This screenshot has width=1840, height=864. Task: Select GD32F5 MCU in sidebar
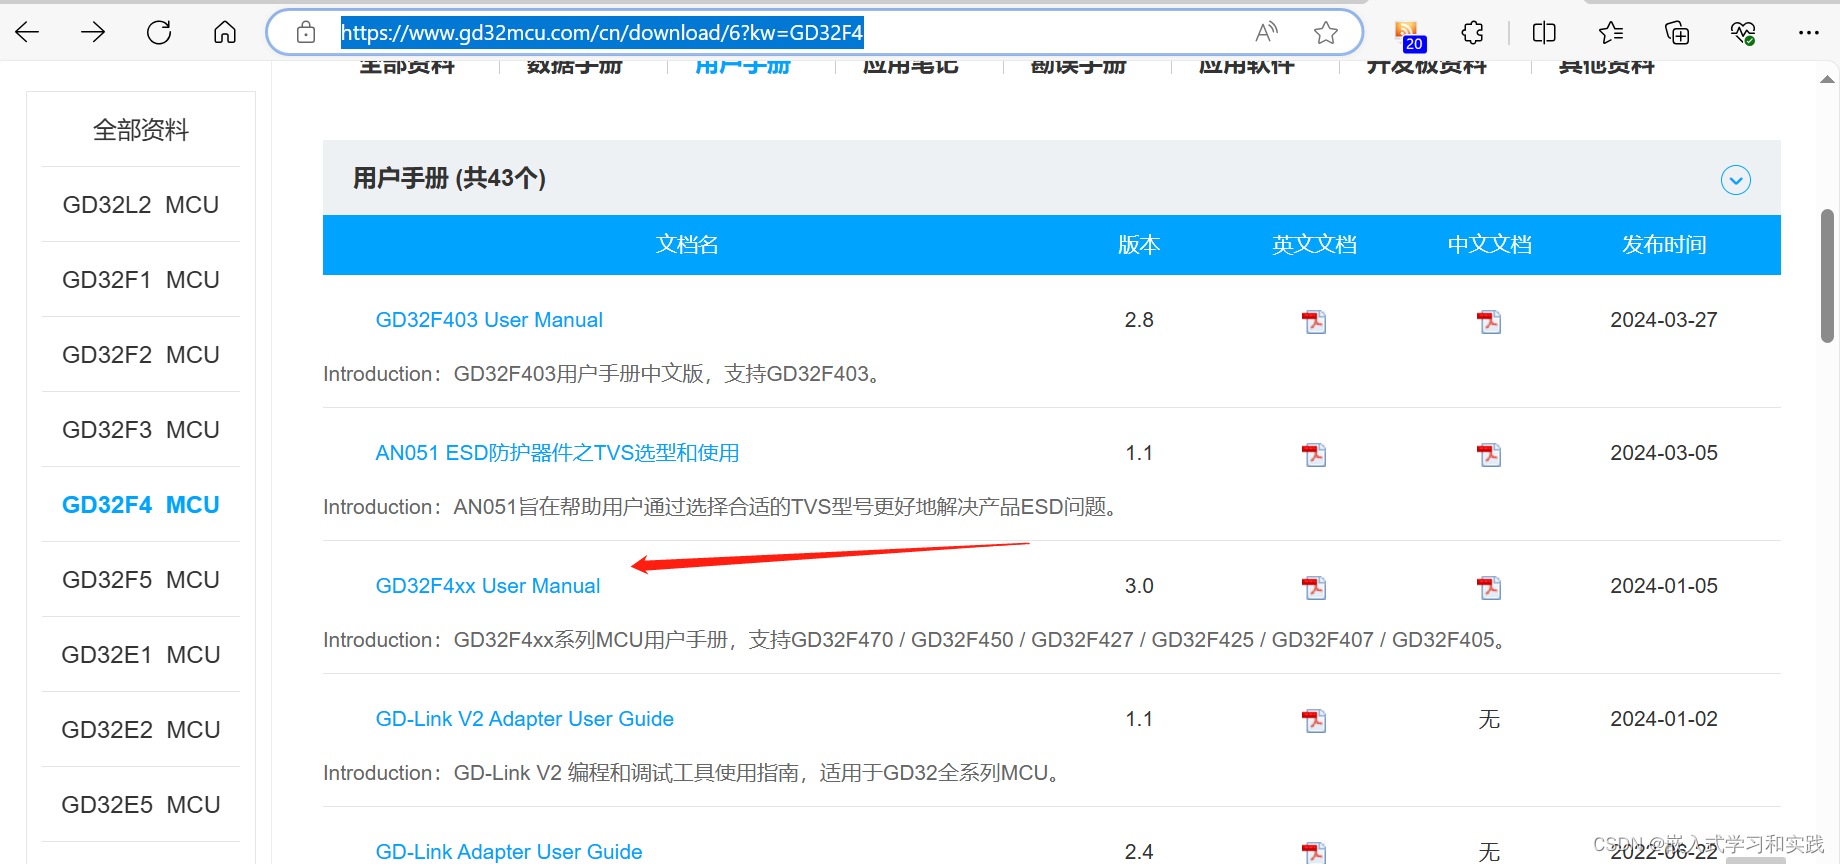pyautogui.click(x=141, y=580)
